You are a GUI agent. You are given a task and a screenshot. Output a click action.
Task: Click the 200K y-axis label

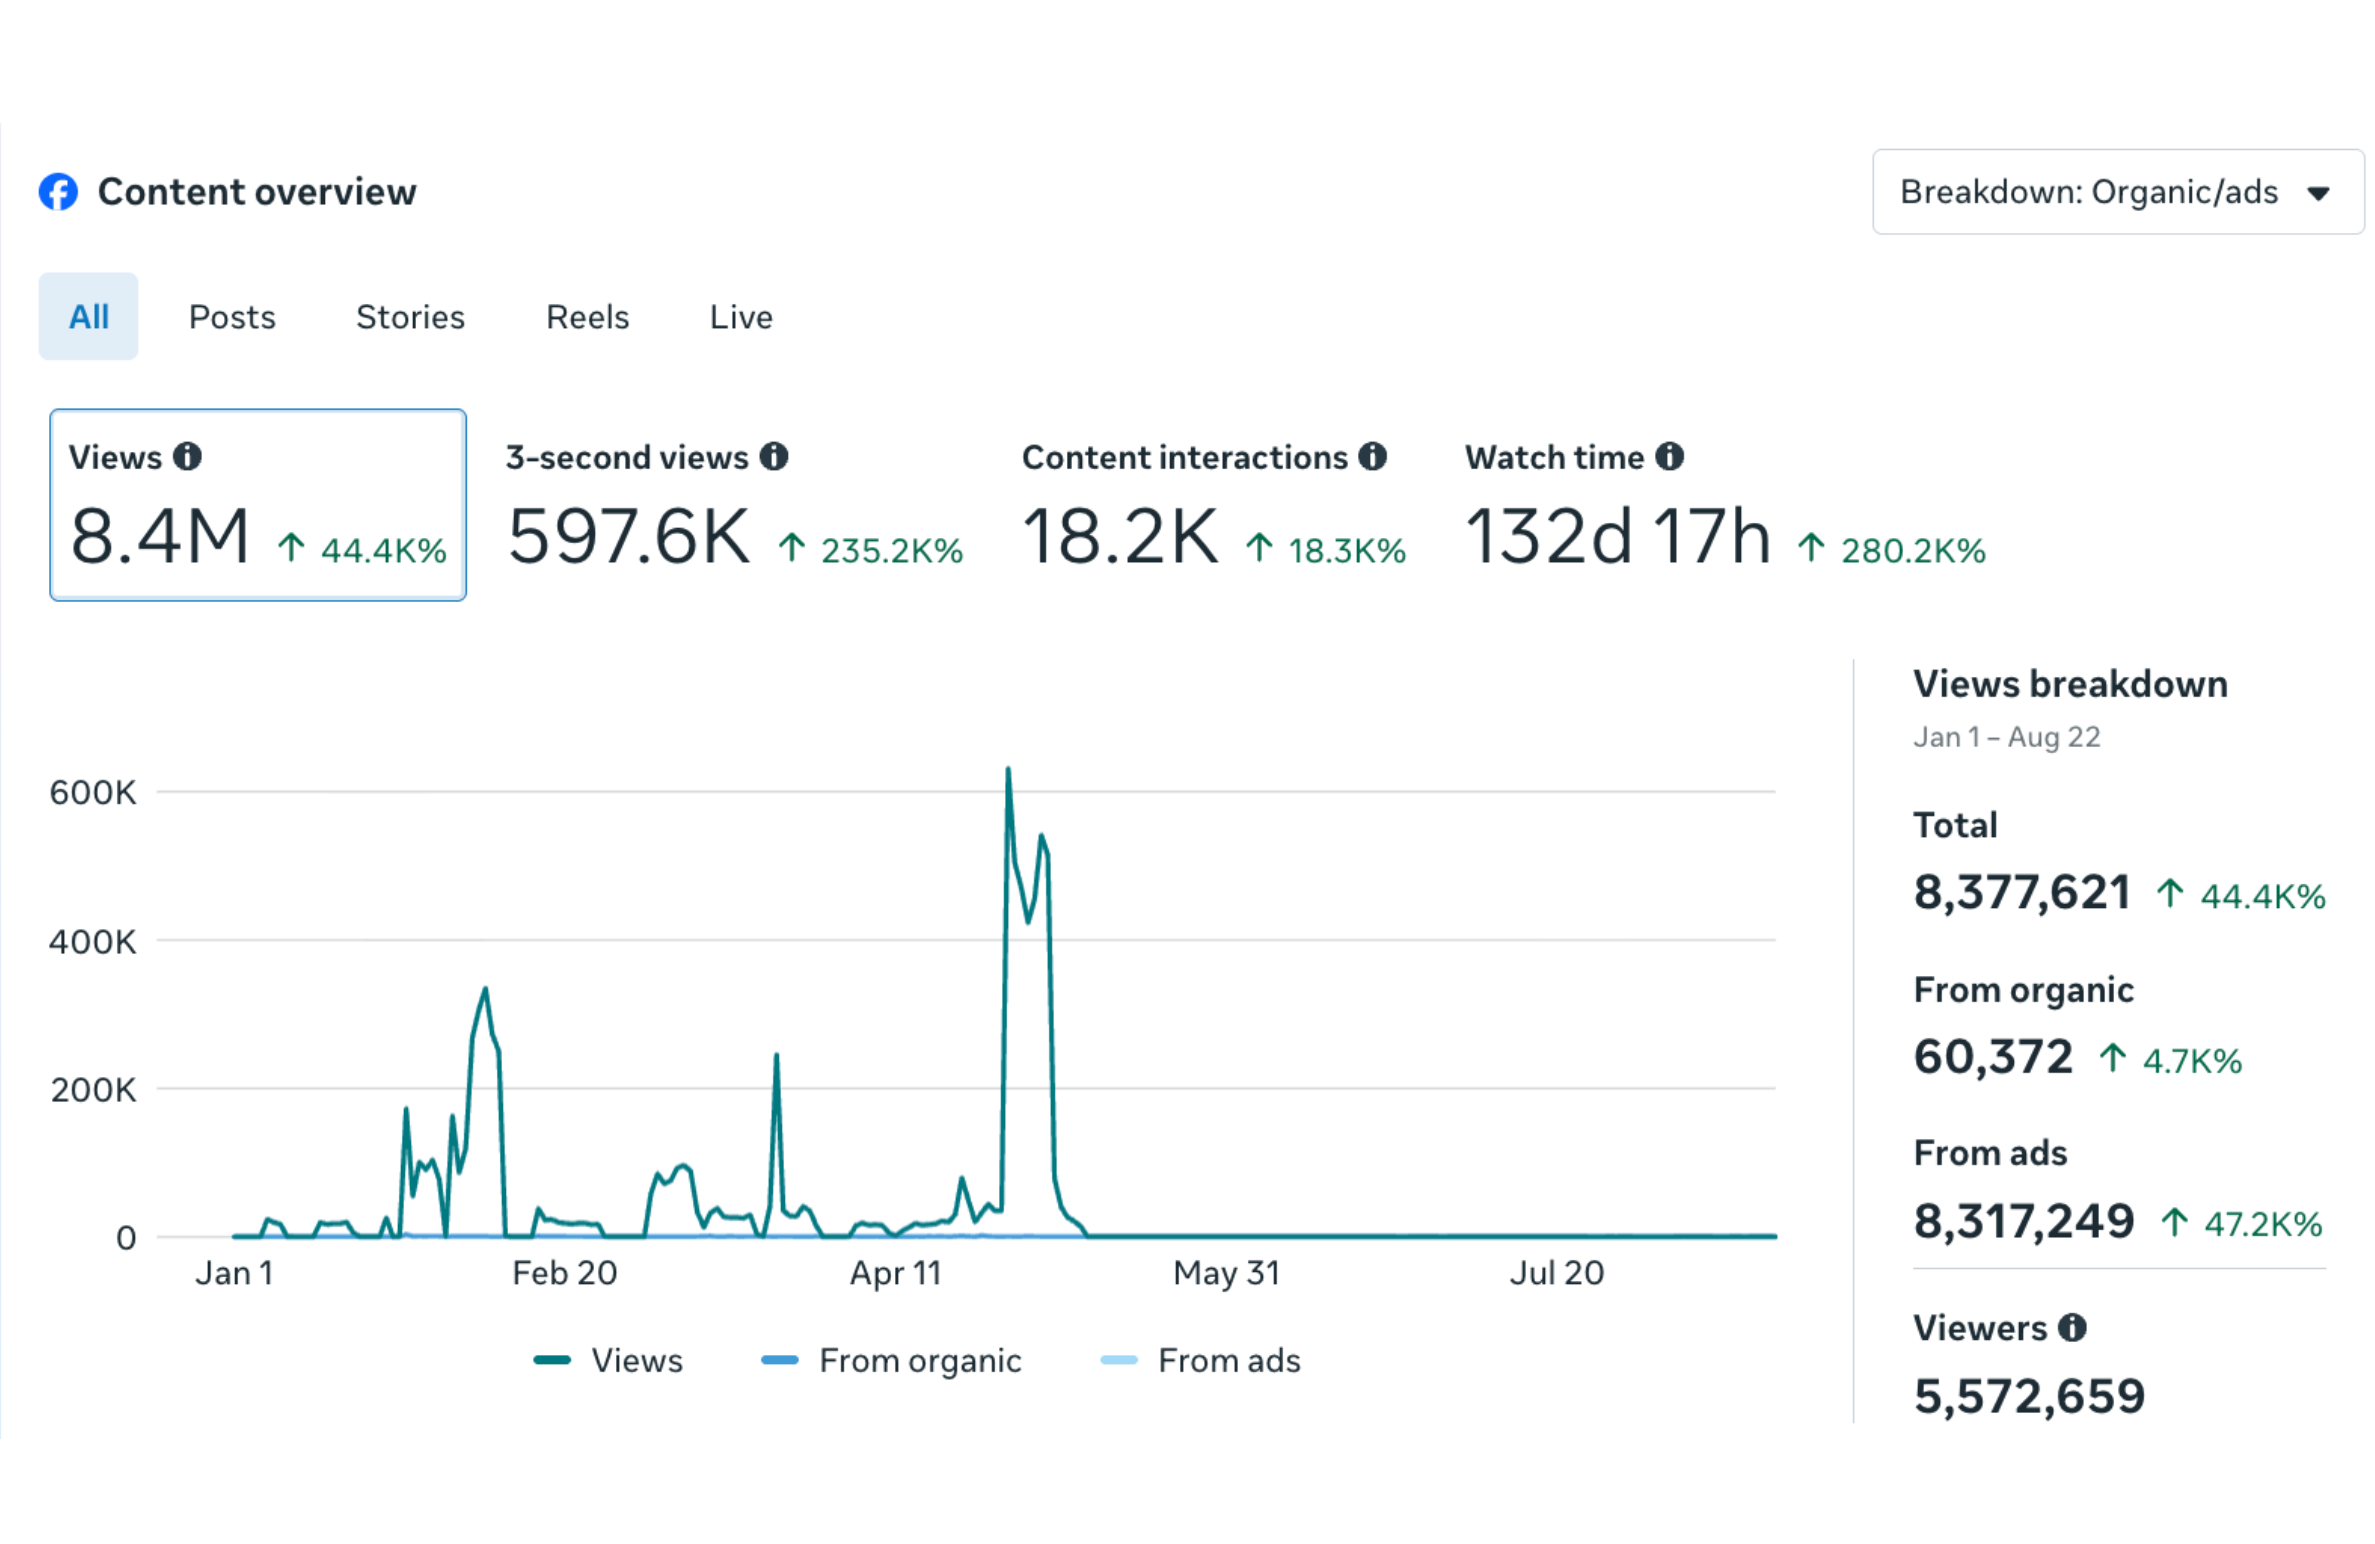tap(93, 1089)
